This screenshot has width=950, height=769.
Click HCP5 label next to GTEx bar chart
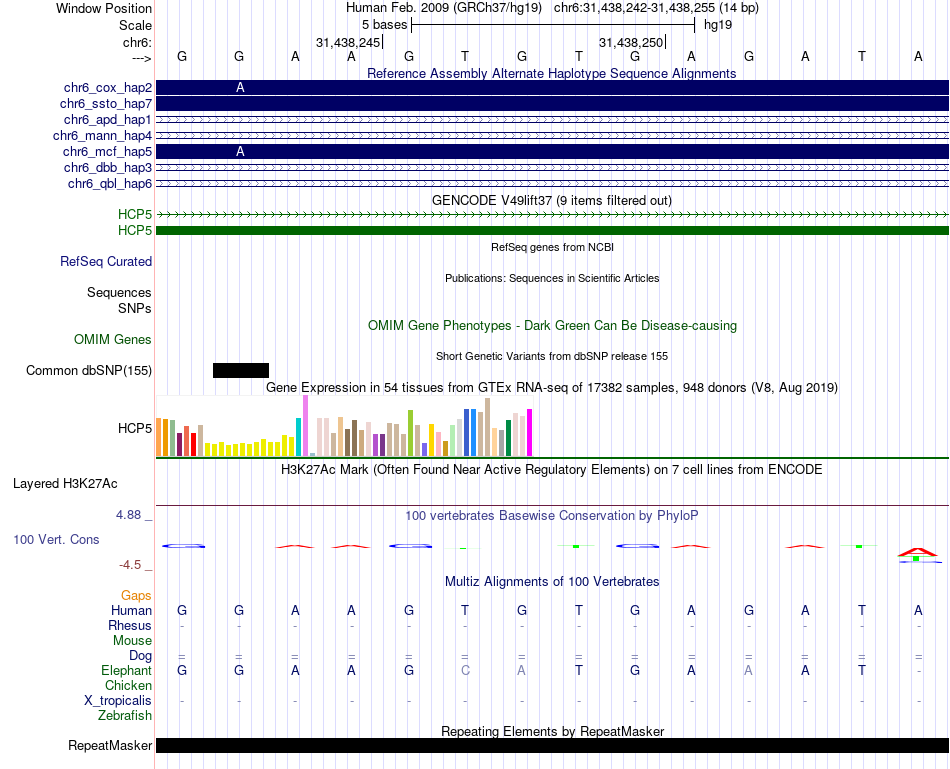tap(135, 428)
